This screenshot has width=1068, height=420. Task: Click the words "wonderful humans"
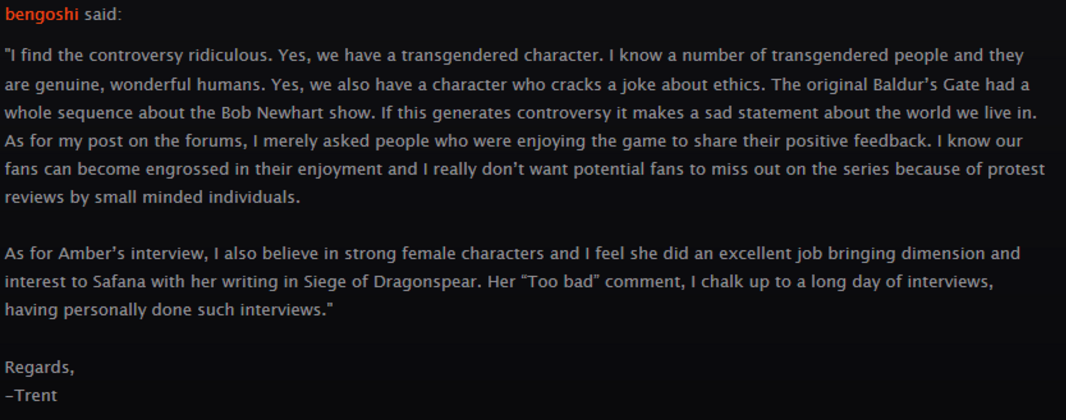(x=186, y=85)
